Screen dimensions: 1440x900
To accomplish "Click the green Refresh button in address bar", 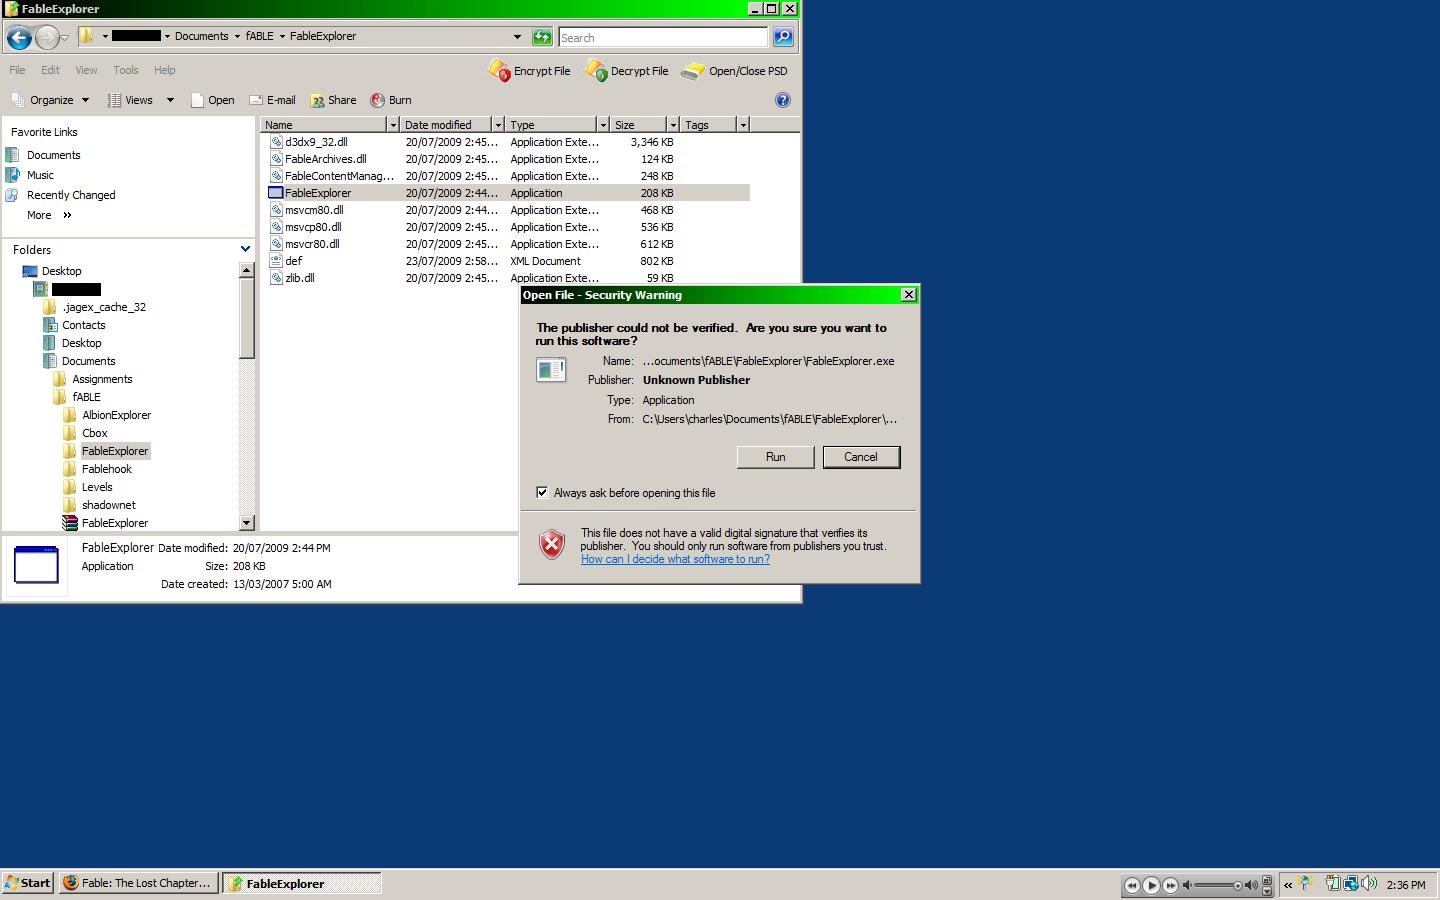I will [x=542, y=37].
